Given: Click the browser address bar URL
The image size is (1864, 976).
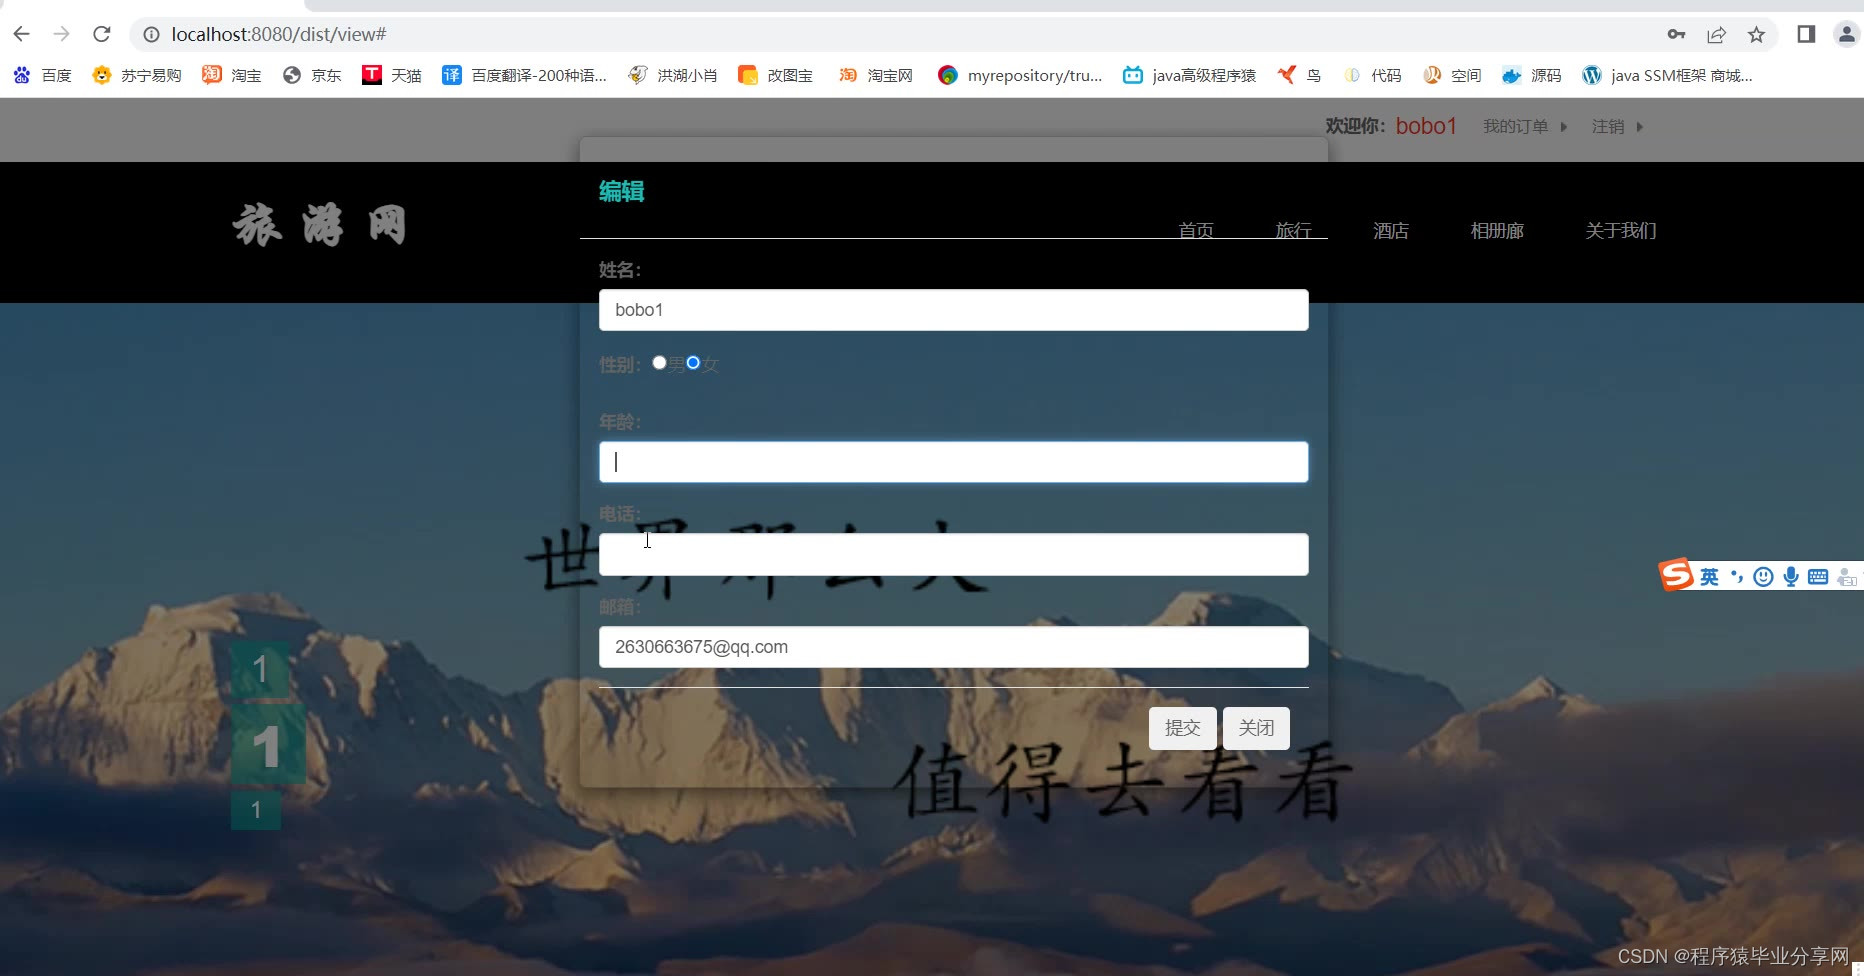Looking at the screenshot, I should pos(279,34).
